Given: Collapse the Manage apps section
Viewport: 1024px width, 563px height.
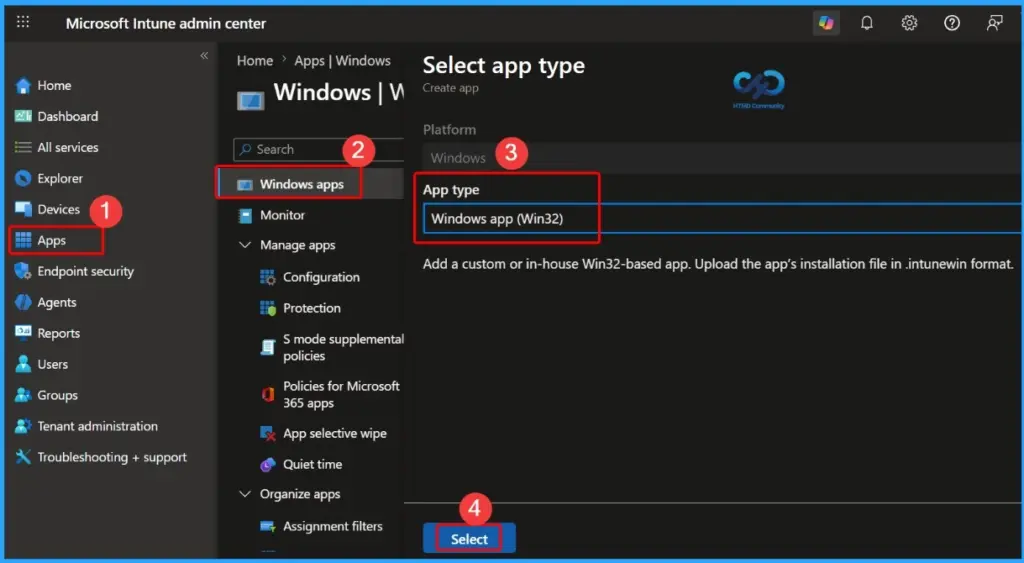Looking at the screenshot, I should tap(245, 245).
